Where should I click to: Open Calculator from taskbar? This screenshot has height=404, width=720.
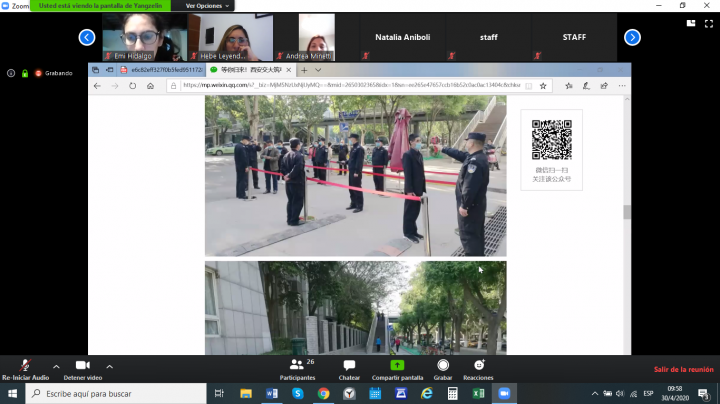pos(452,393)
